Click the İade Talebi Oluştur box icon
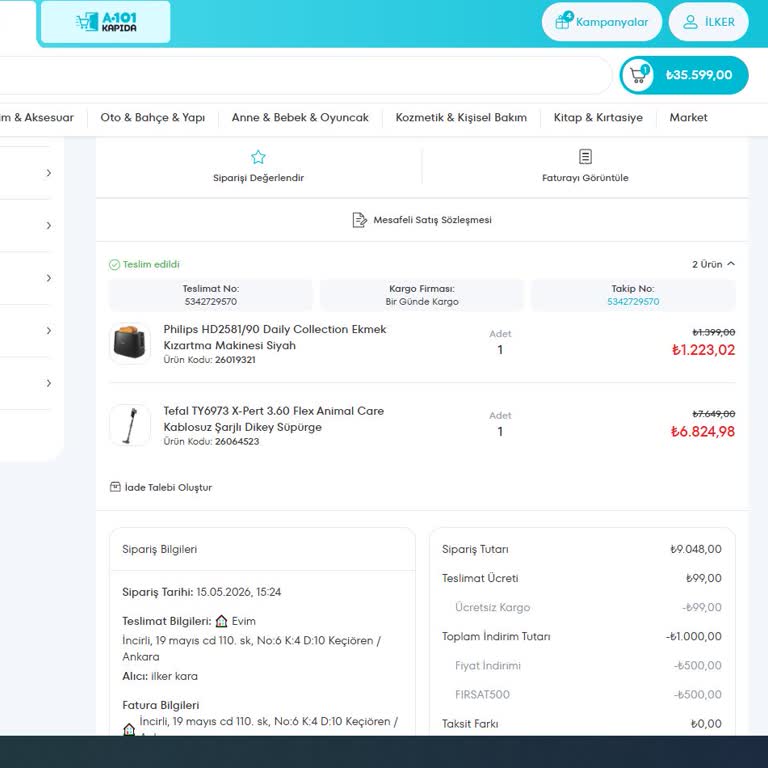The height and width of the screenshot is (768, 768). pyautogui.click(x=115, y=487)
